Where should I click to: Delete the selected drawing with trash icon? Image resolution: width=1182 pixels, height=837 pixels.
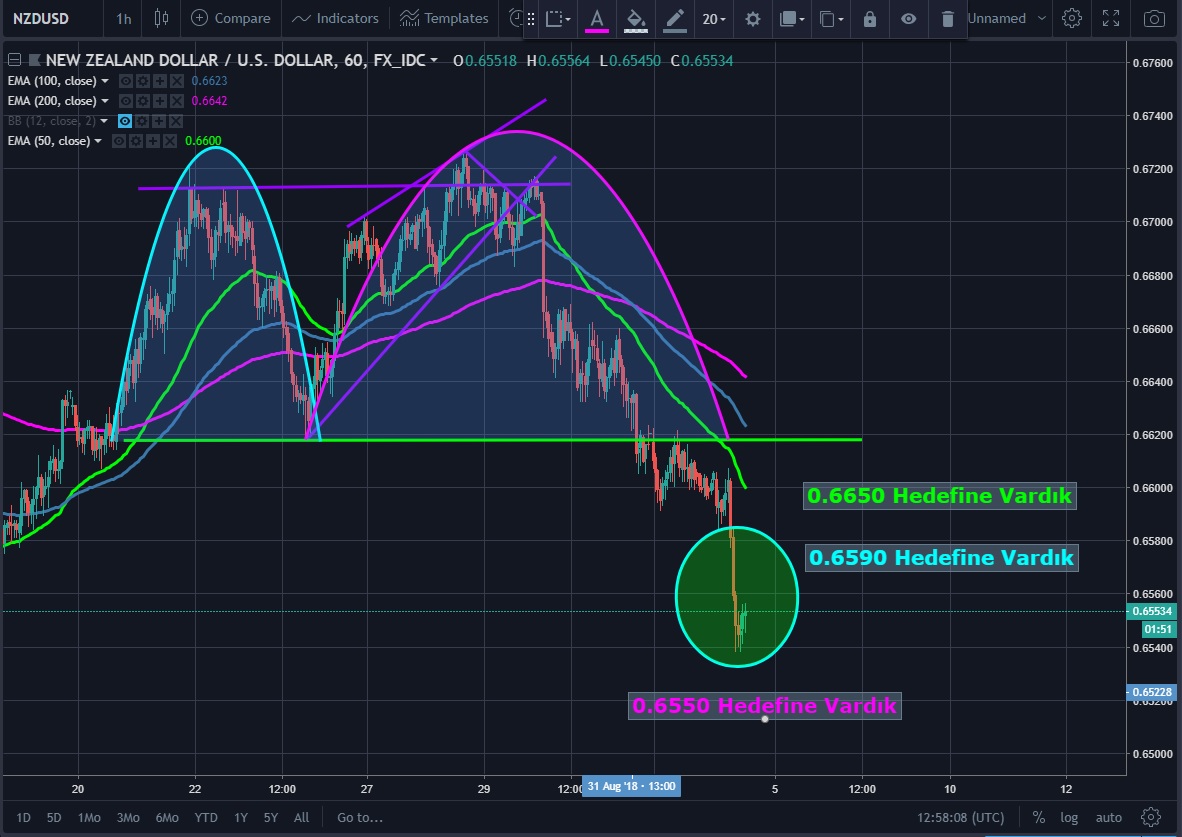point(947,19)
